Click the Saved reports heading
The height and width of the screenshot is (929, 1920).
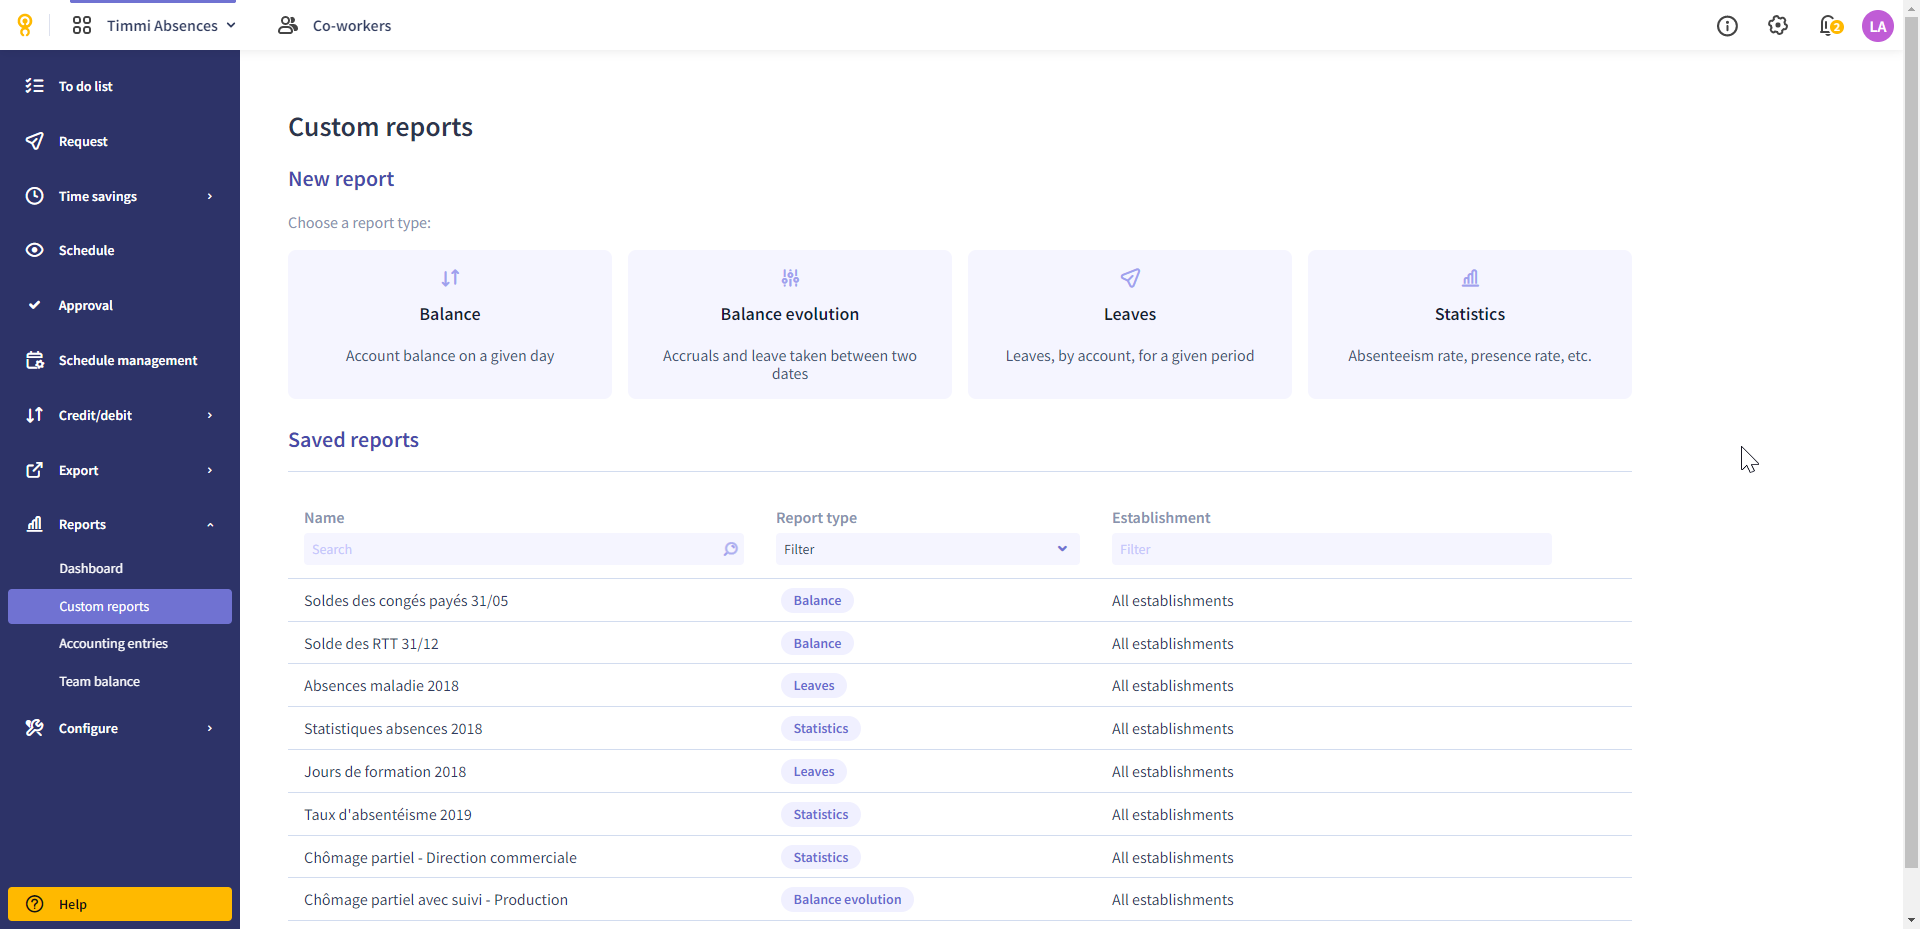coord(353,440)
